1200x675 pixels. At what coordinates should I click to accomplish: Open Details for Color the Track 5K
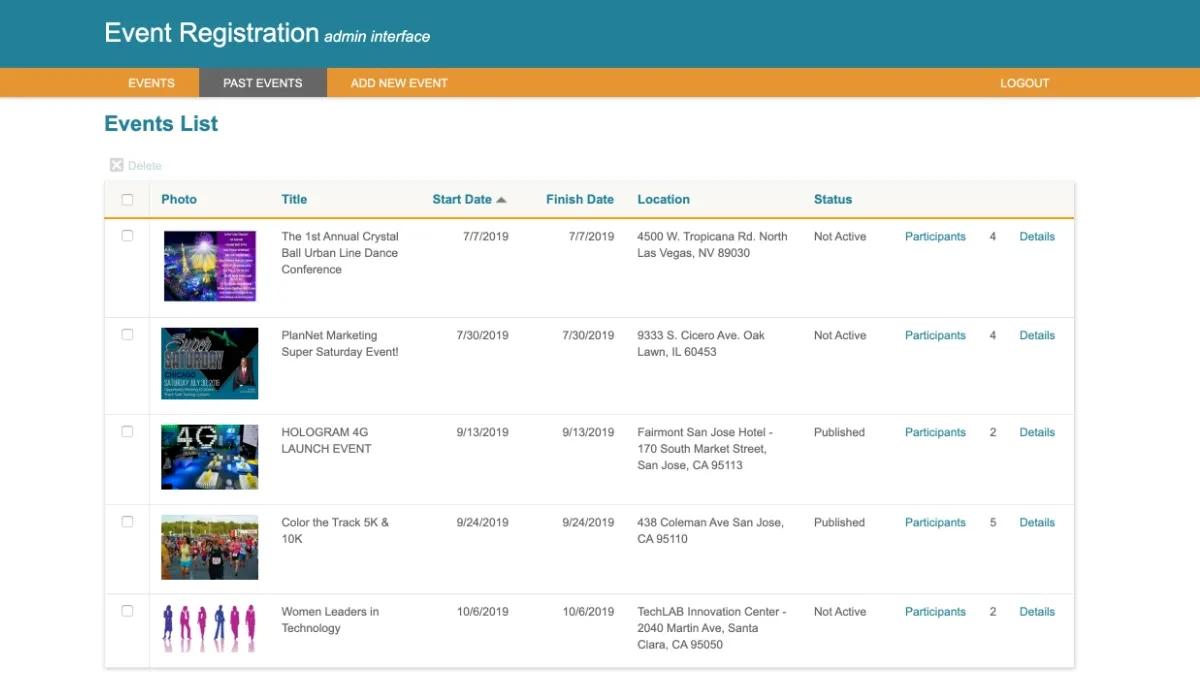pyautogui.click(x=1036, y=522)
